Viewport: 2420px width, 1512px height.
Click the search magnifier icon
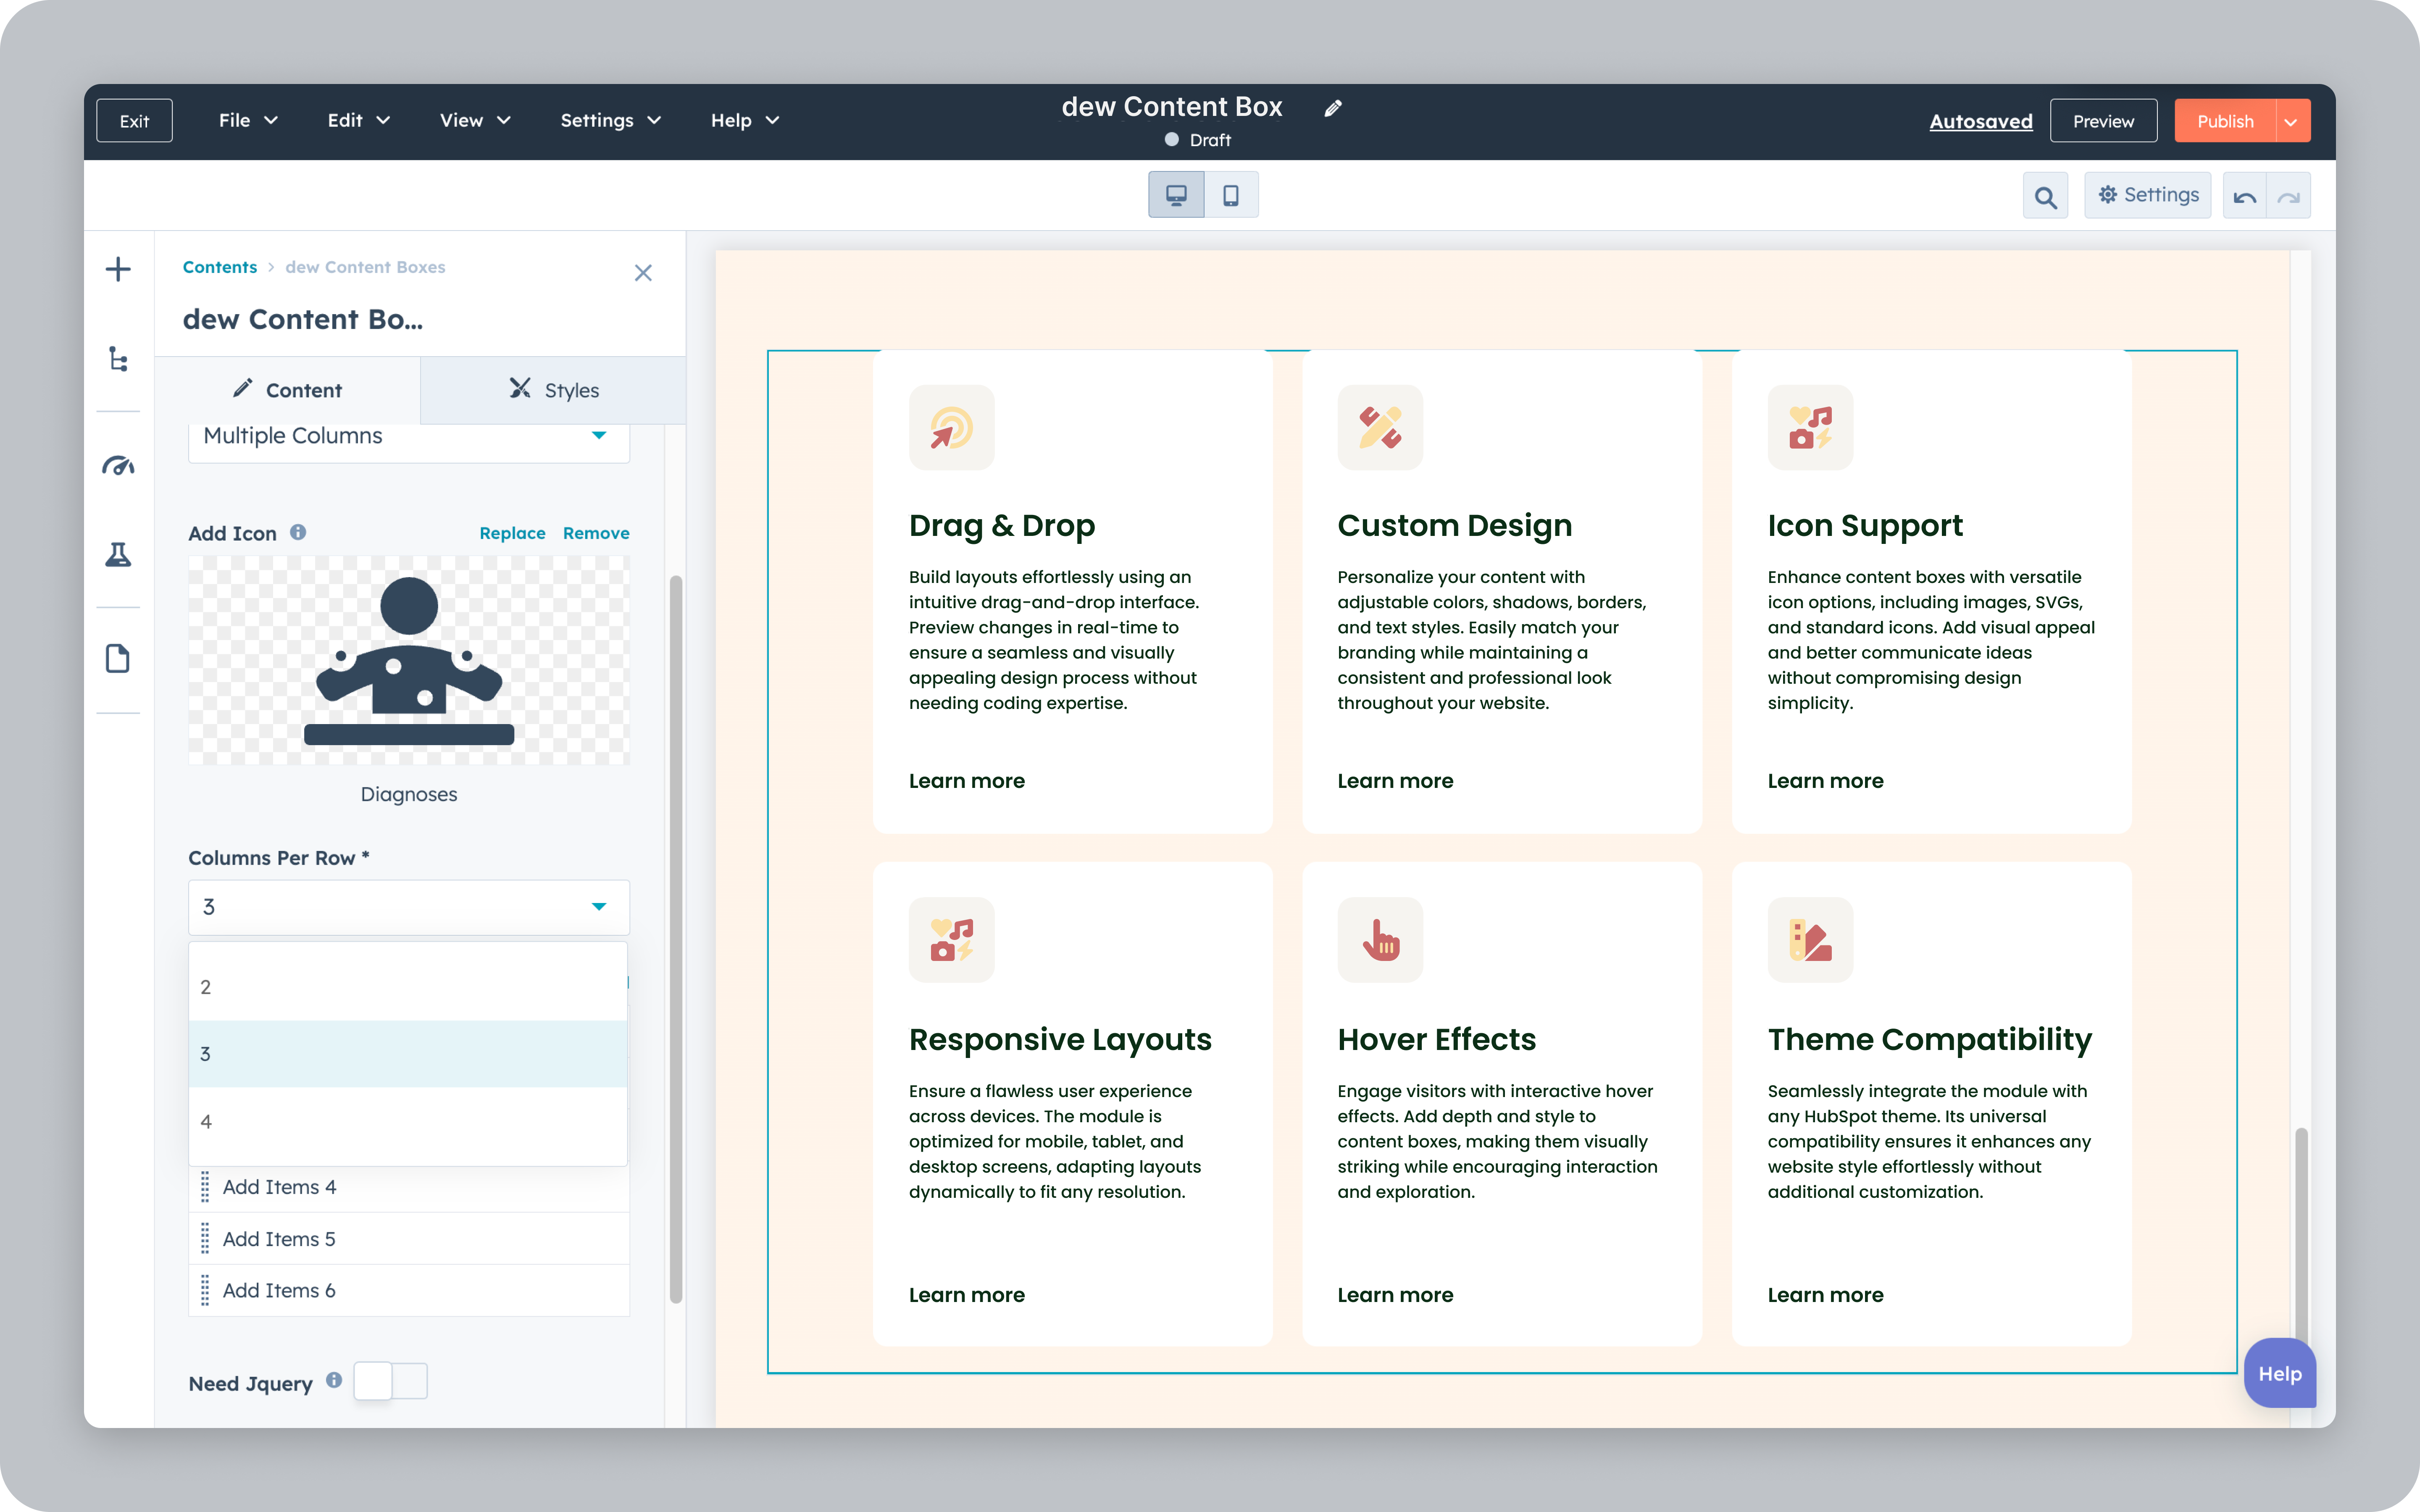tap(2045, 195)
